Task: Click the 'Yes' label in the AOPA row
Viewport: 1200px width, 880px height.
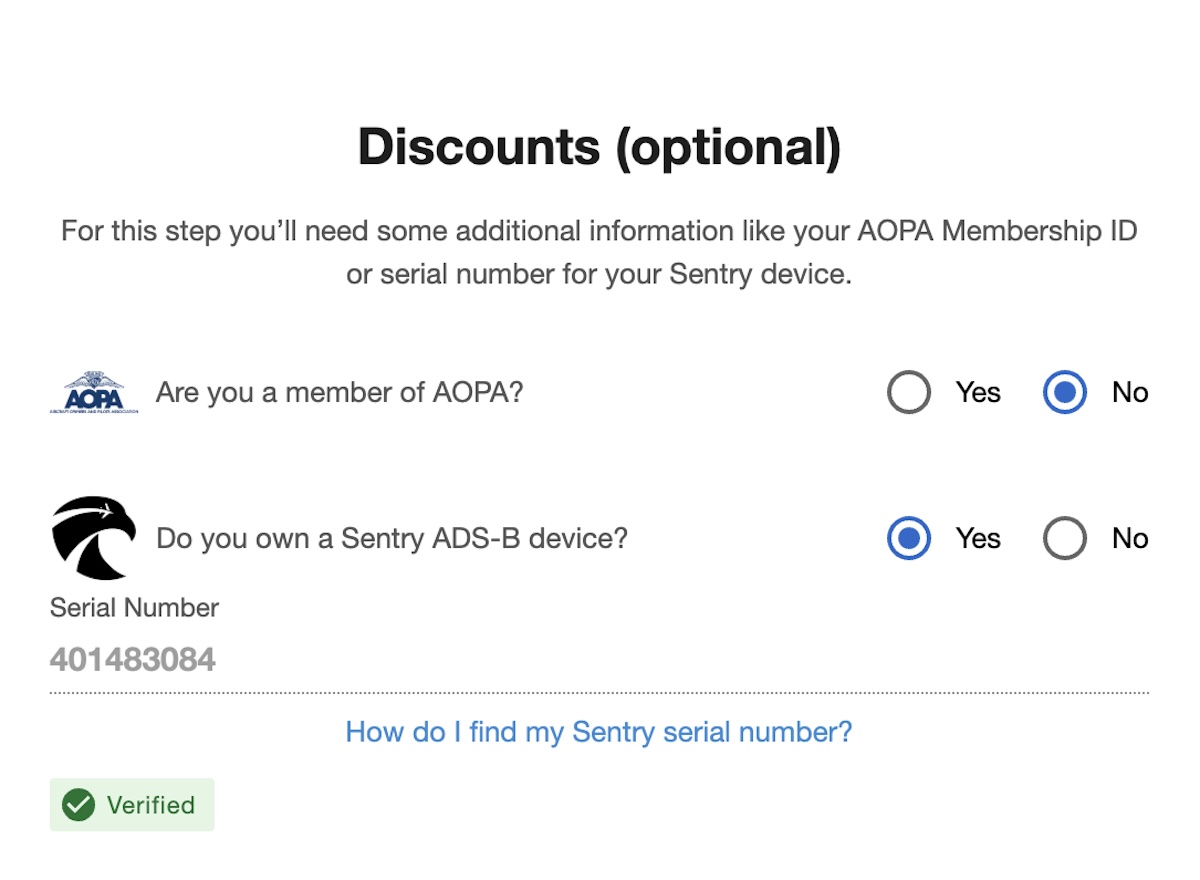Action: click(978, 393)
